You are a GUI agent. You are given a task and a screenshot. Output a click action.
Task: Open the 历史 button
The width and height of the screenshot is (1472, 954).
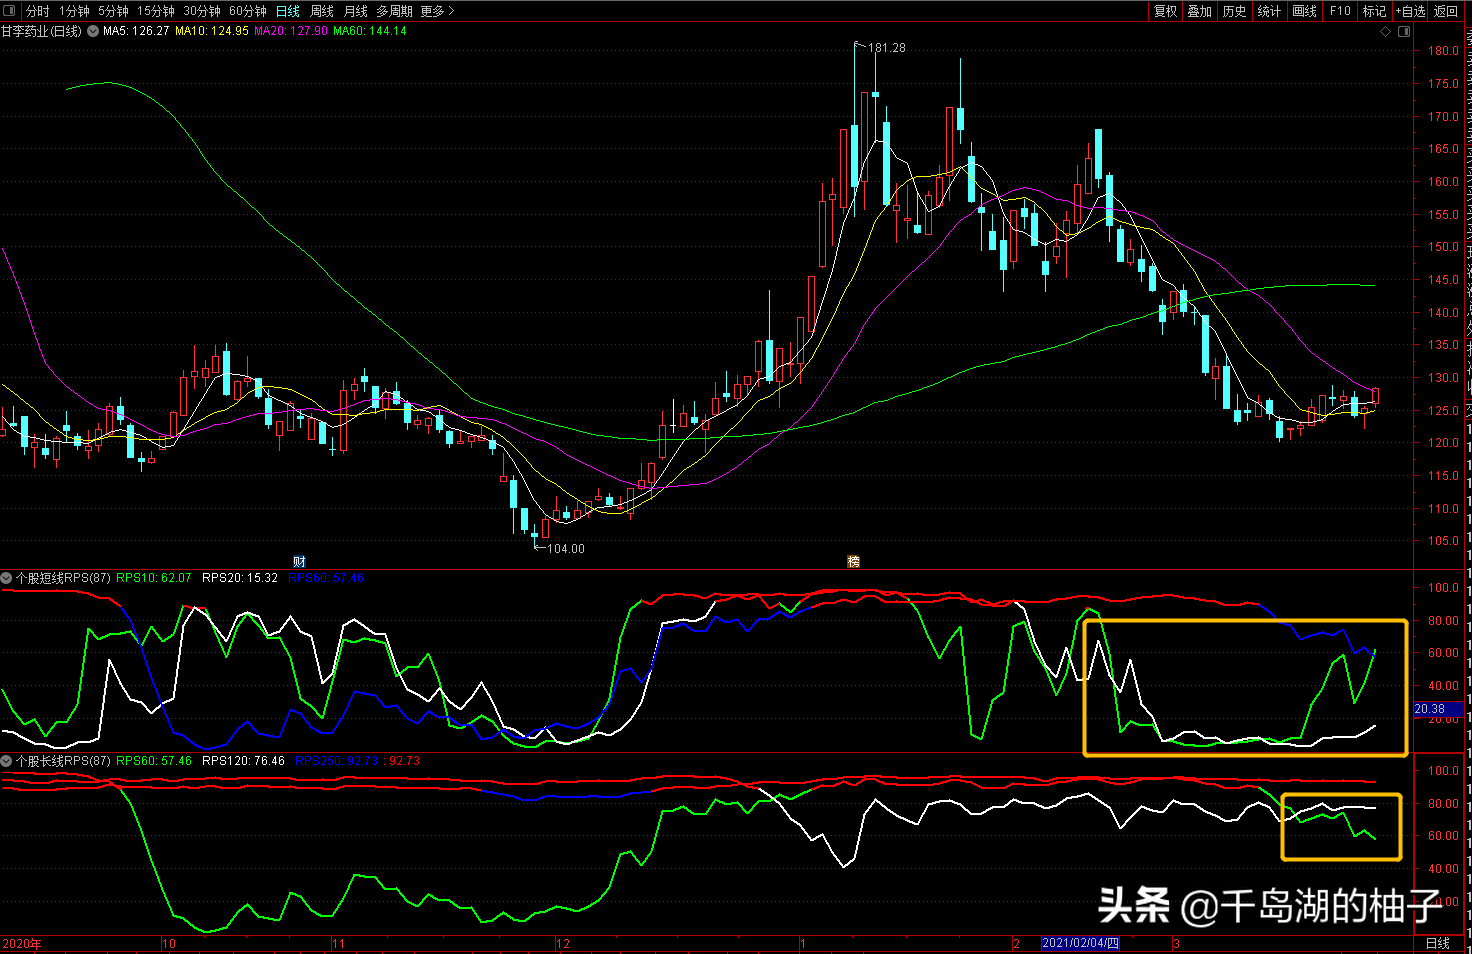[x=1235, y=11]
